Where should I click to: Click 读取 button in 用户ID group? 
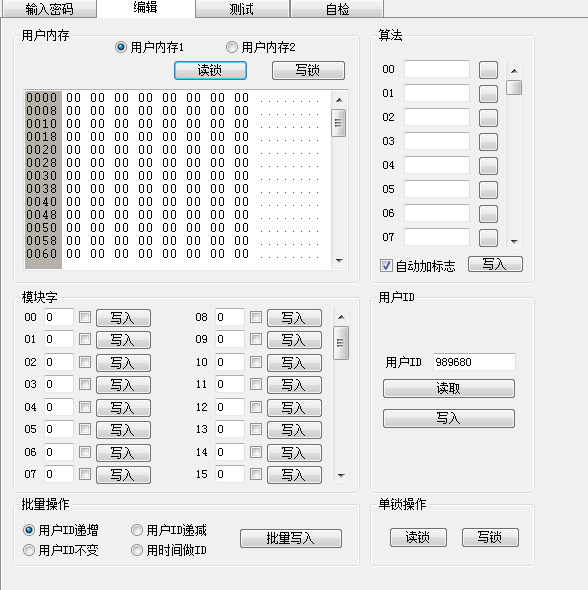pyautogui.click(x=449, y=388)
